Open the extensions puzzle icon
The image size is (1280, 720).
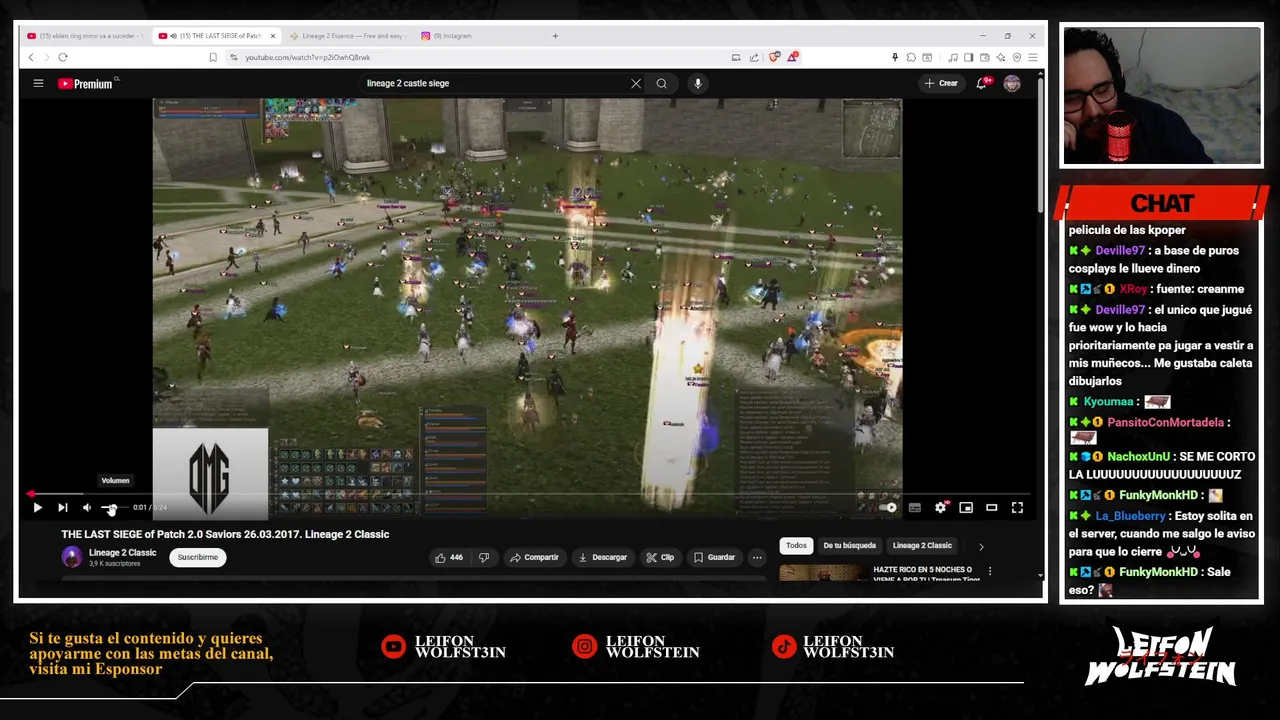(911, 57)
